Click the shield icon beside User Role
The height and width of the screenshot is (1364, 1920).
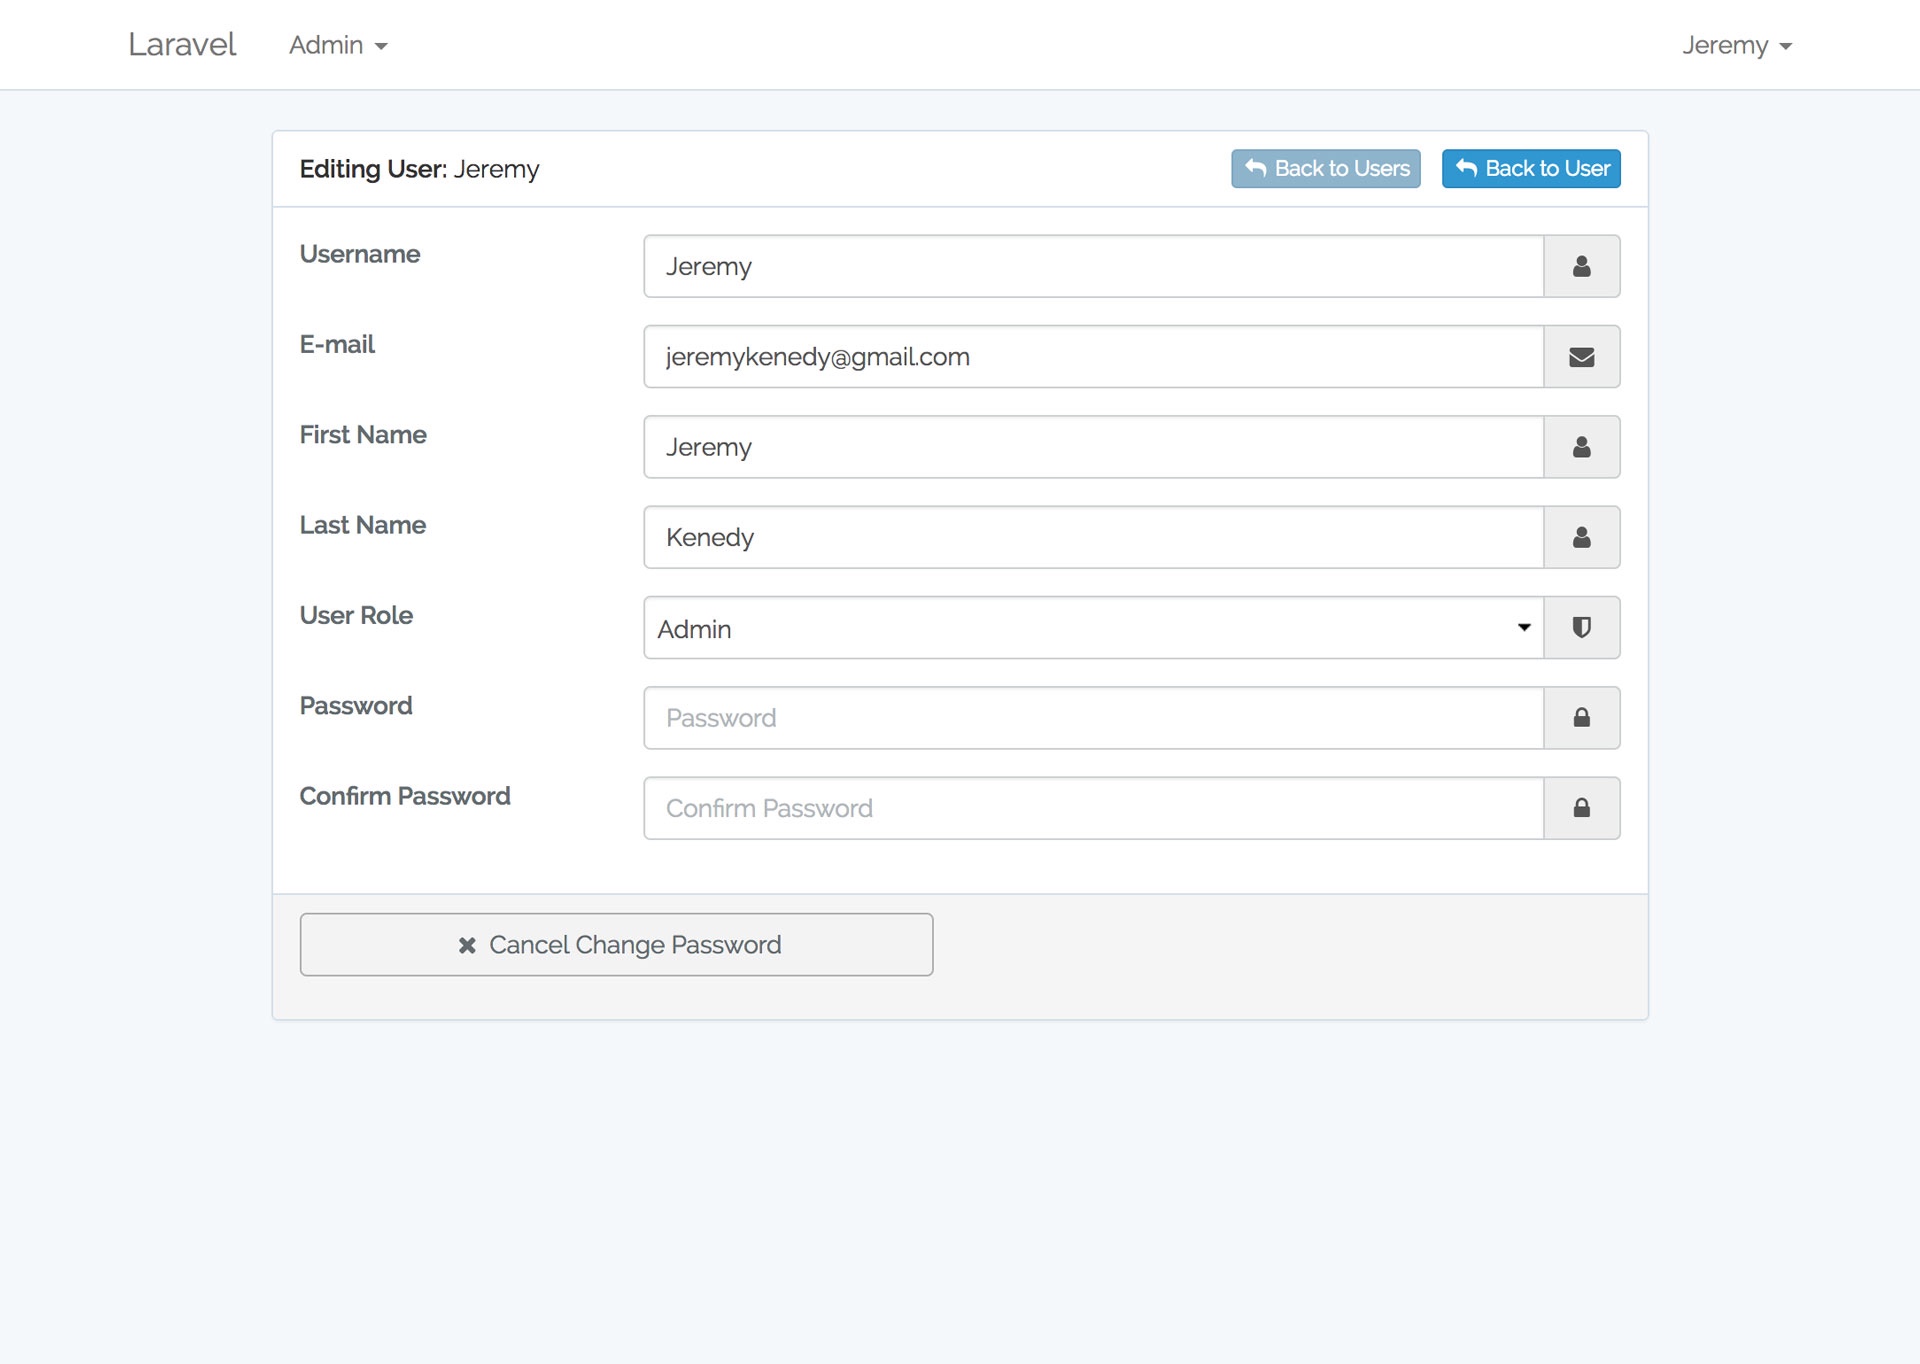(x=1581, y=628)
